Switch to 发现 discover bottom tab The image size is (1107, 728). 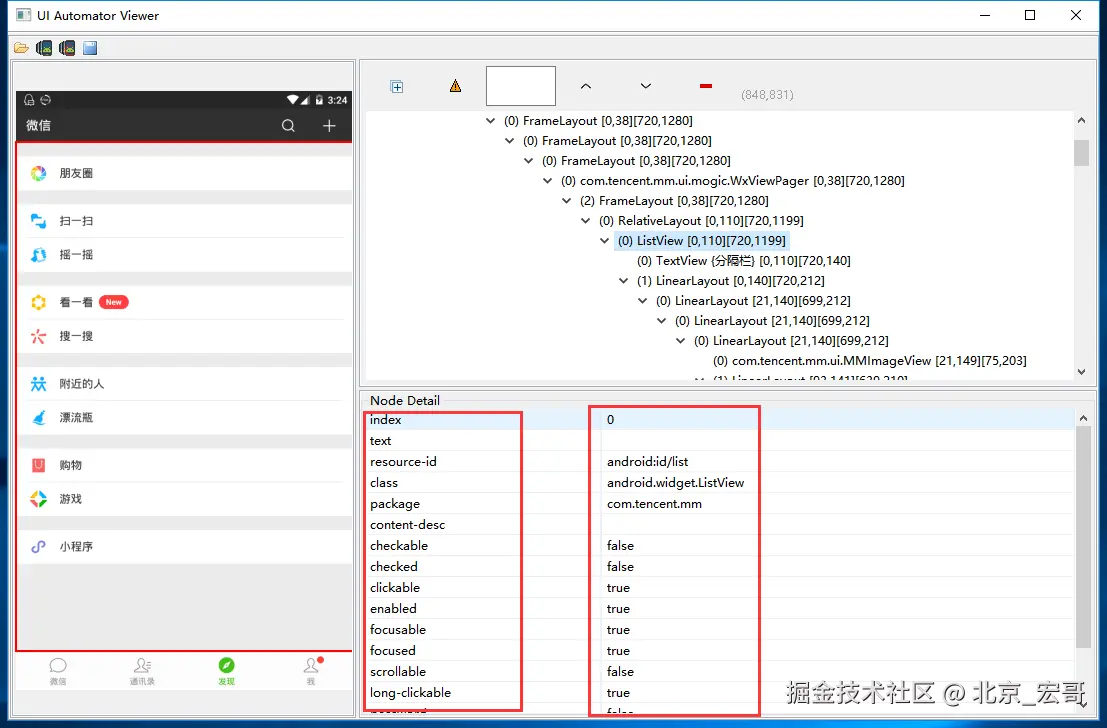pos(226,671)
